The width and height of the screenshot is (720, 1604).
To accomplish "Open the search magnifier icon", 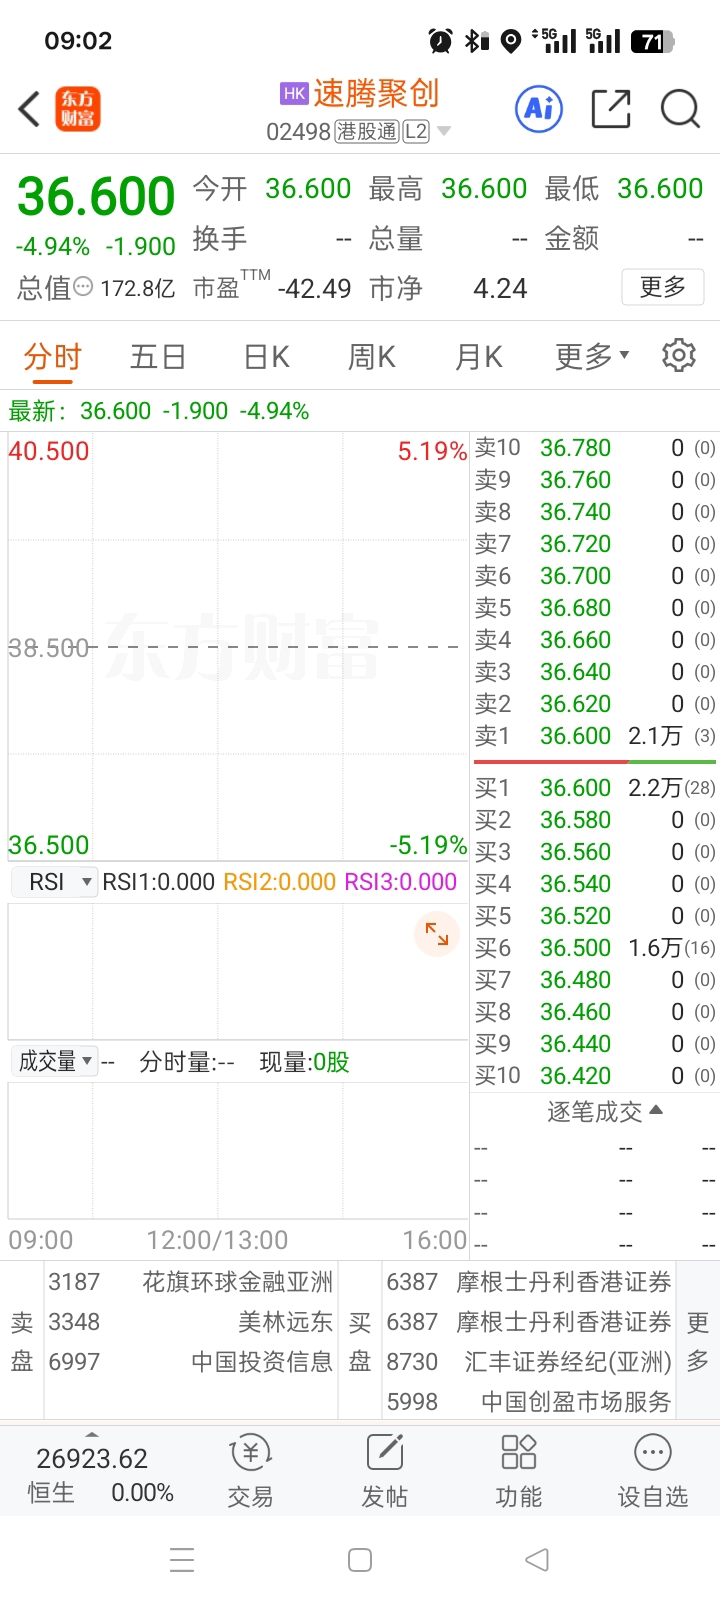I will (x=680, y=109).
